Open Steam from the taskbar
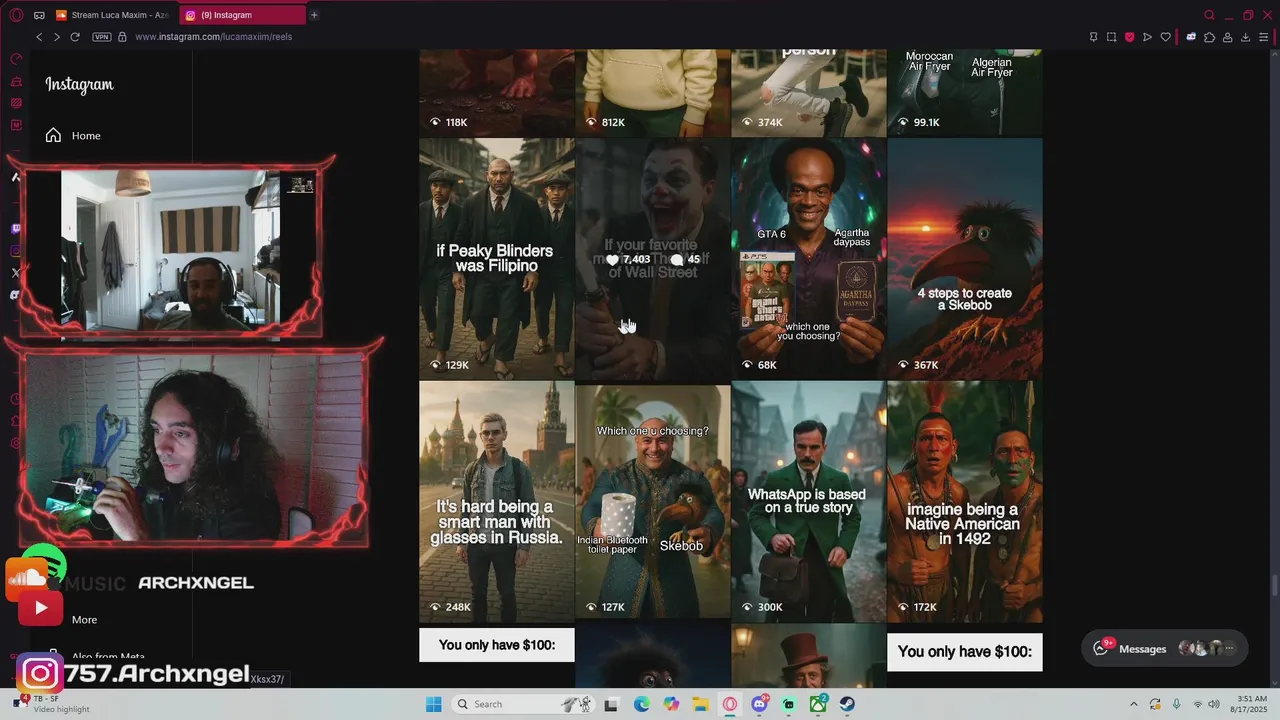Screen dimensions: 1280x720 coord(848,704)
